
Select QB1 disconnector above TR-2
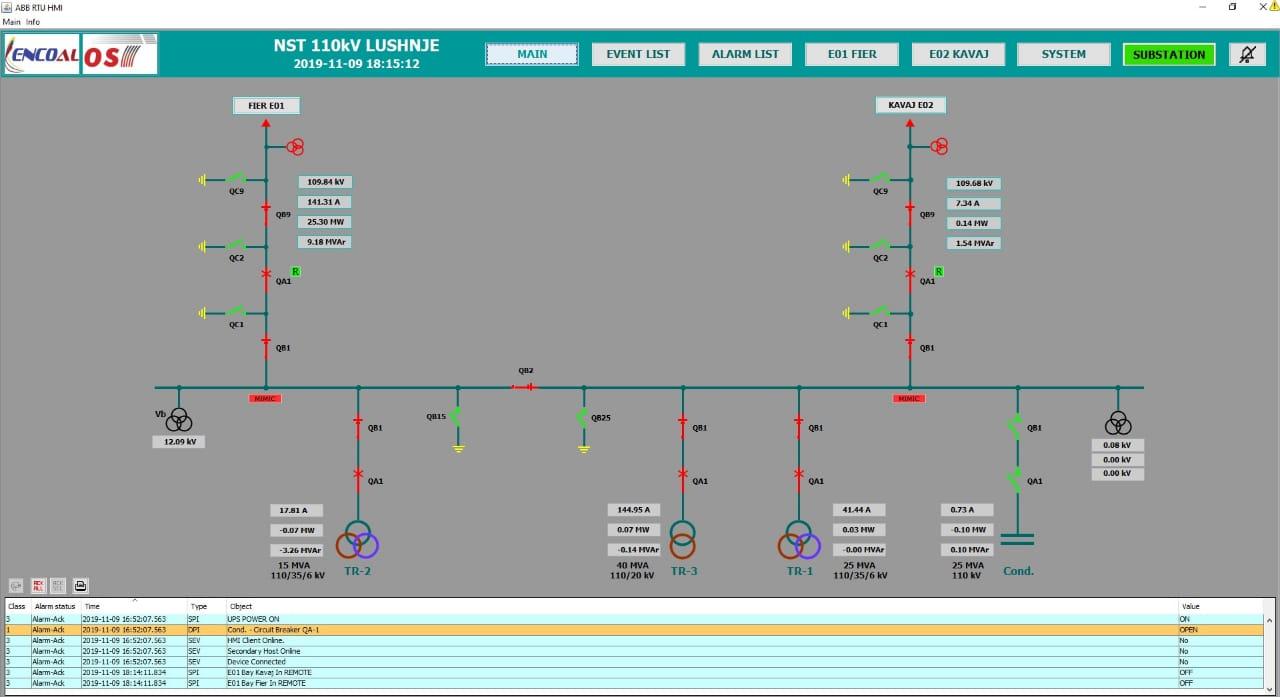[x=358, y=427]
